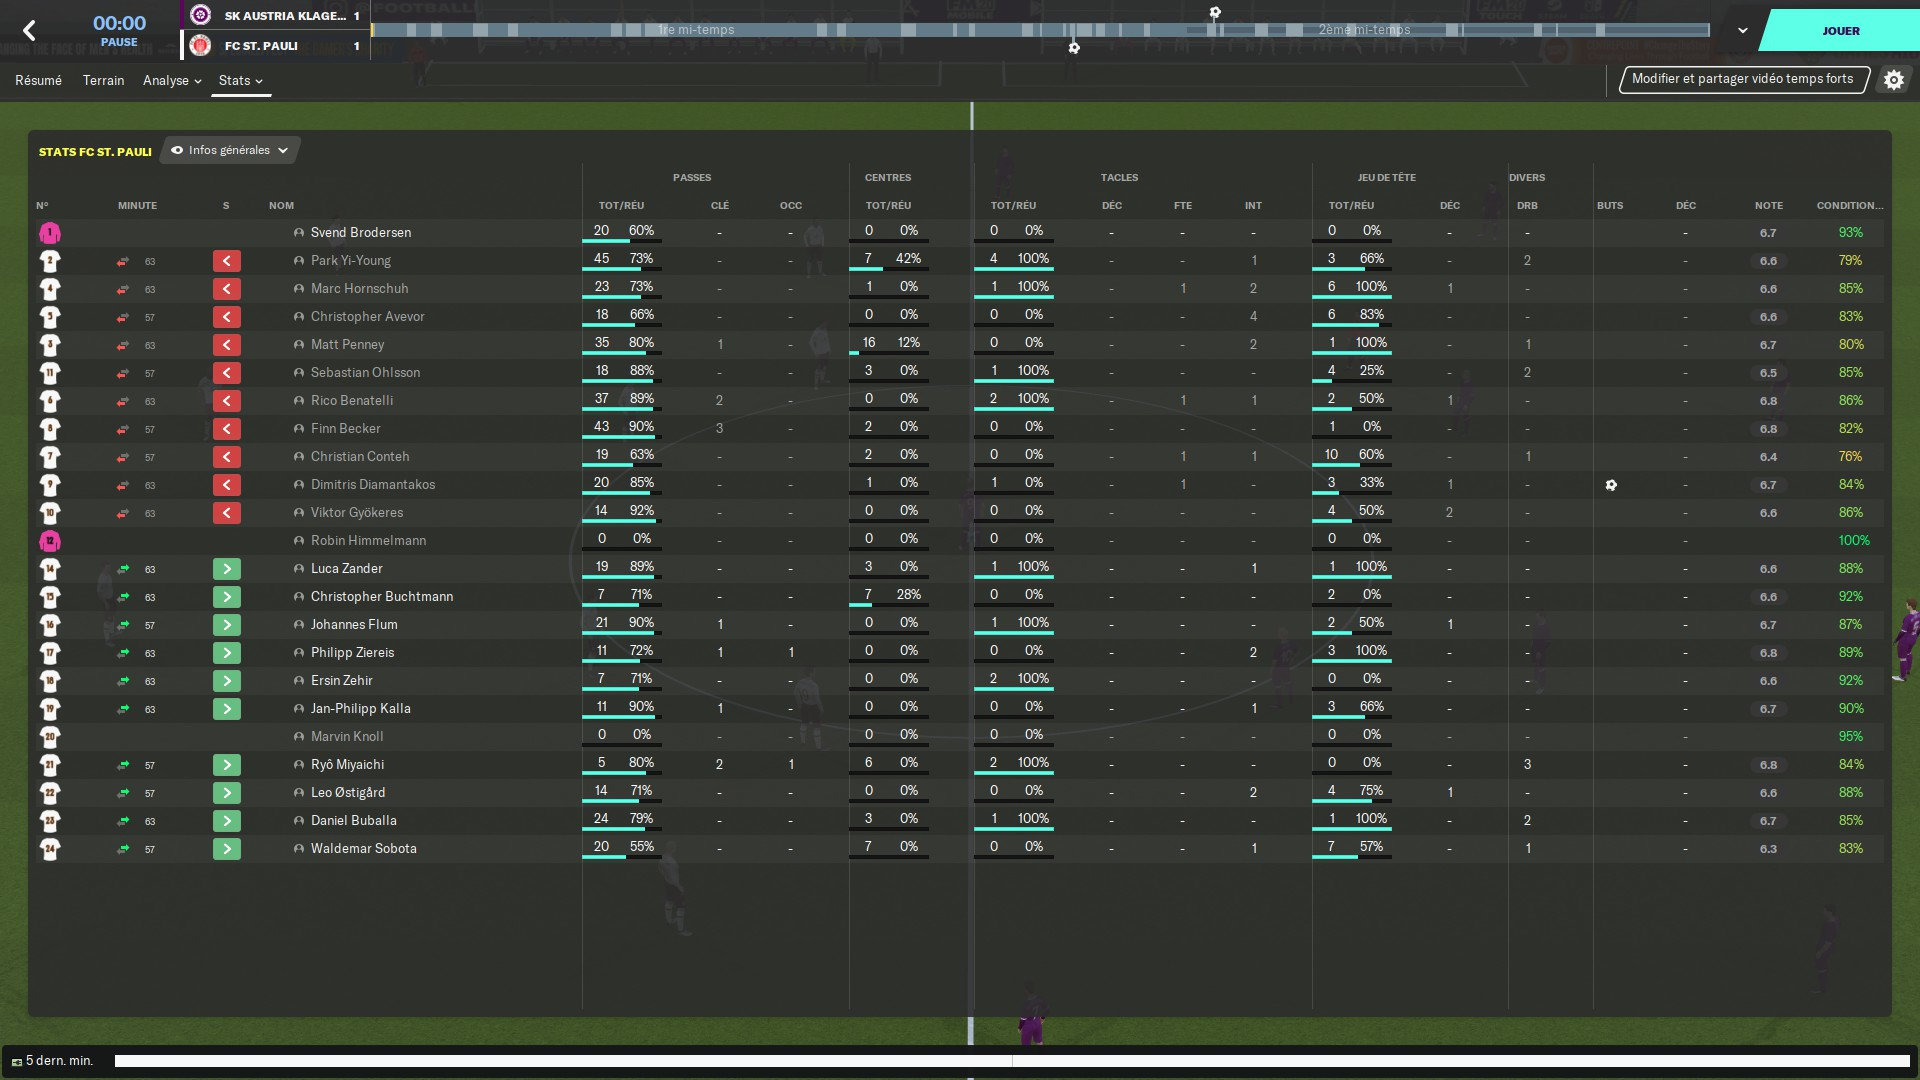Click green substitution arrow beside Luca Zander
This screenshot has height=1080, width=1920.
[227, 569]
